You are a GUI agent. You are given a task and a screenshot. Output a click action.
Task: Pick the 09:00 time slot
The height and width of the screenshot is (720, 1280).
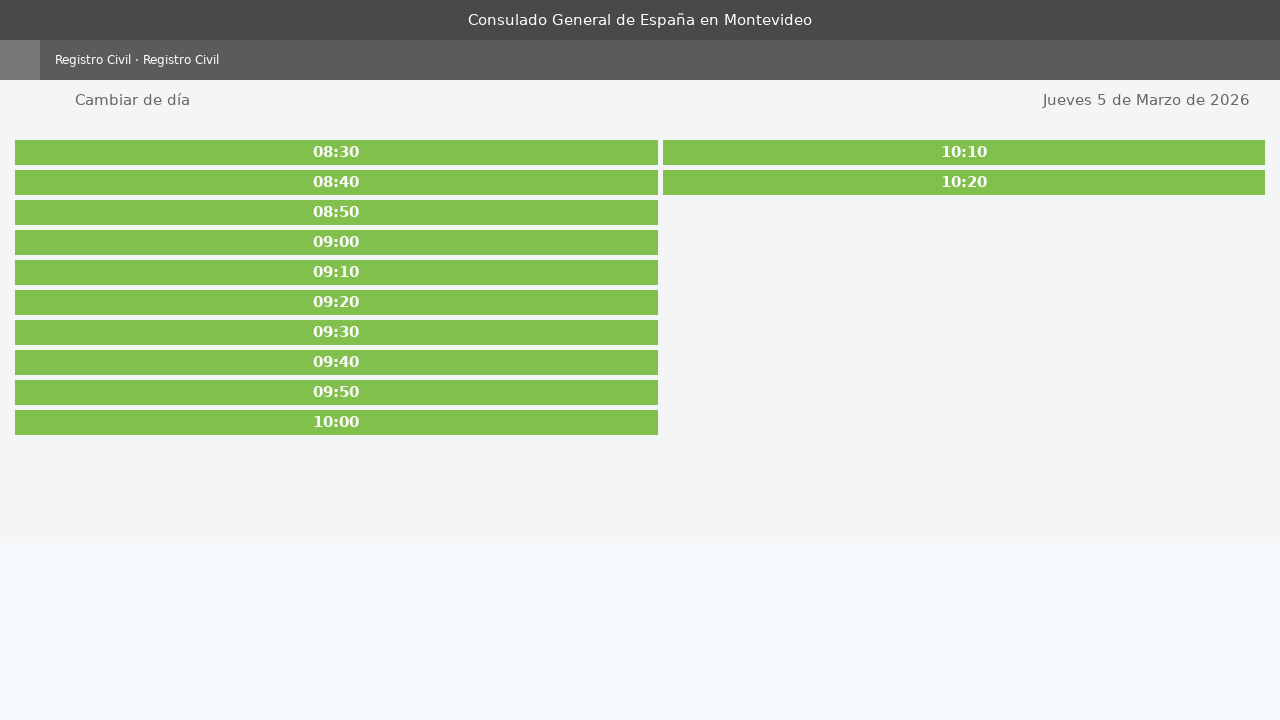coord(336,242)
